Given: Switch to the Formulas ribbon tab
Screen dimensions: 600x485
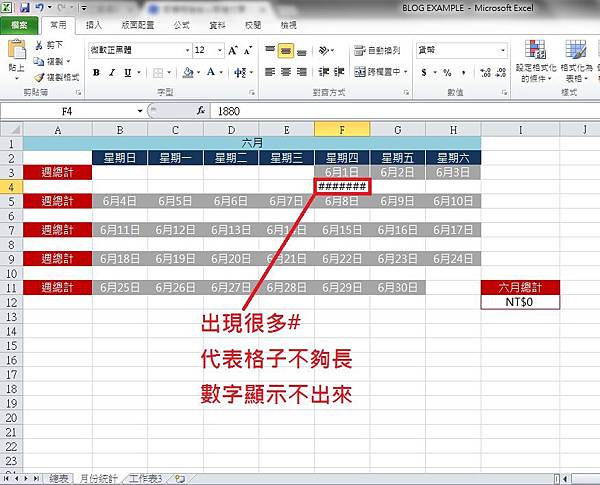Looking at the screenshot, I should pos(181,25).
